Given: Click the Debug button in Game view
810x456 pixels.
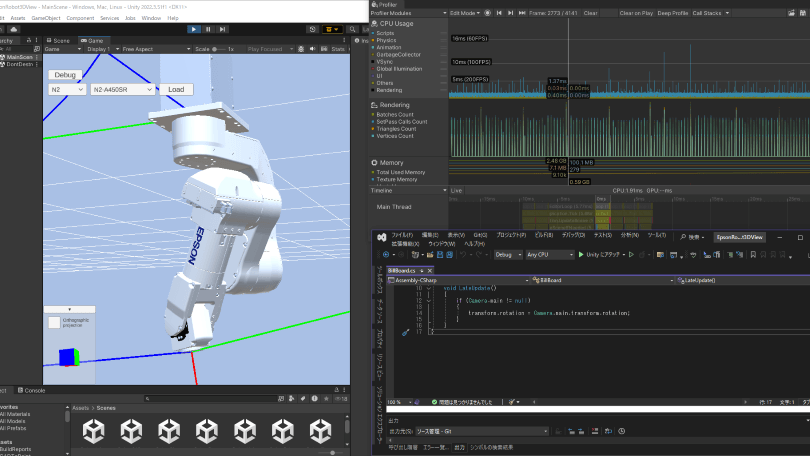Looking at the screenshot, I should (65, 75).
